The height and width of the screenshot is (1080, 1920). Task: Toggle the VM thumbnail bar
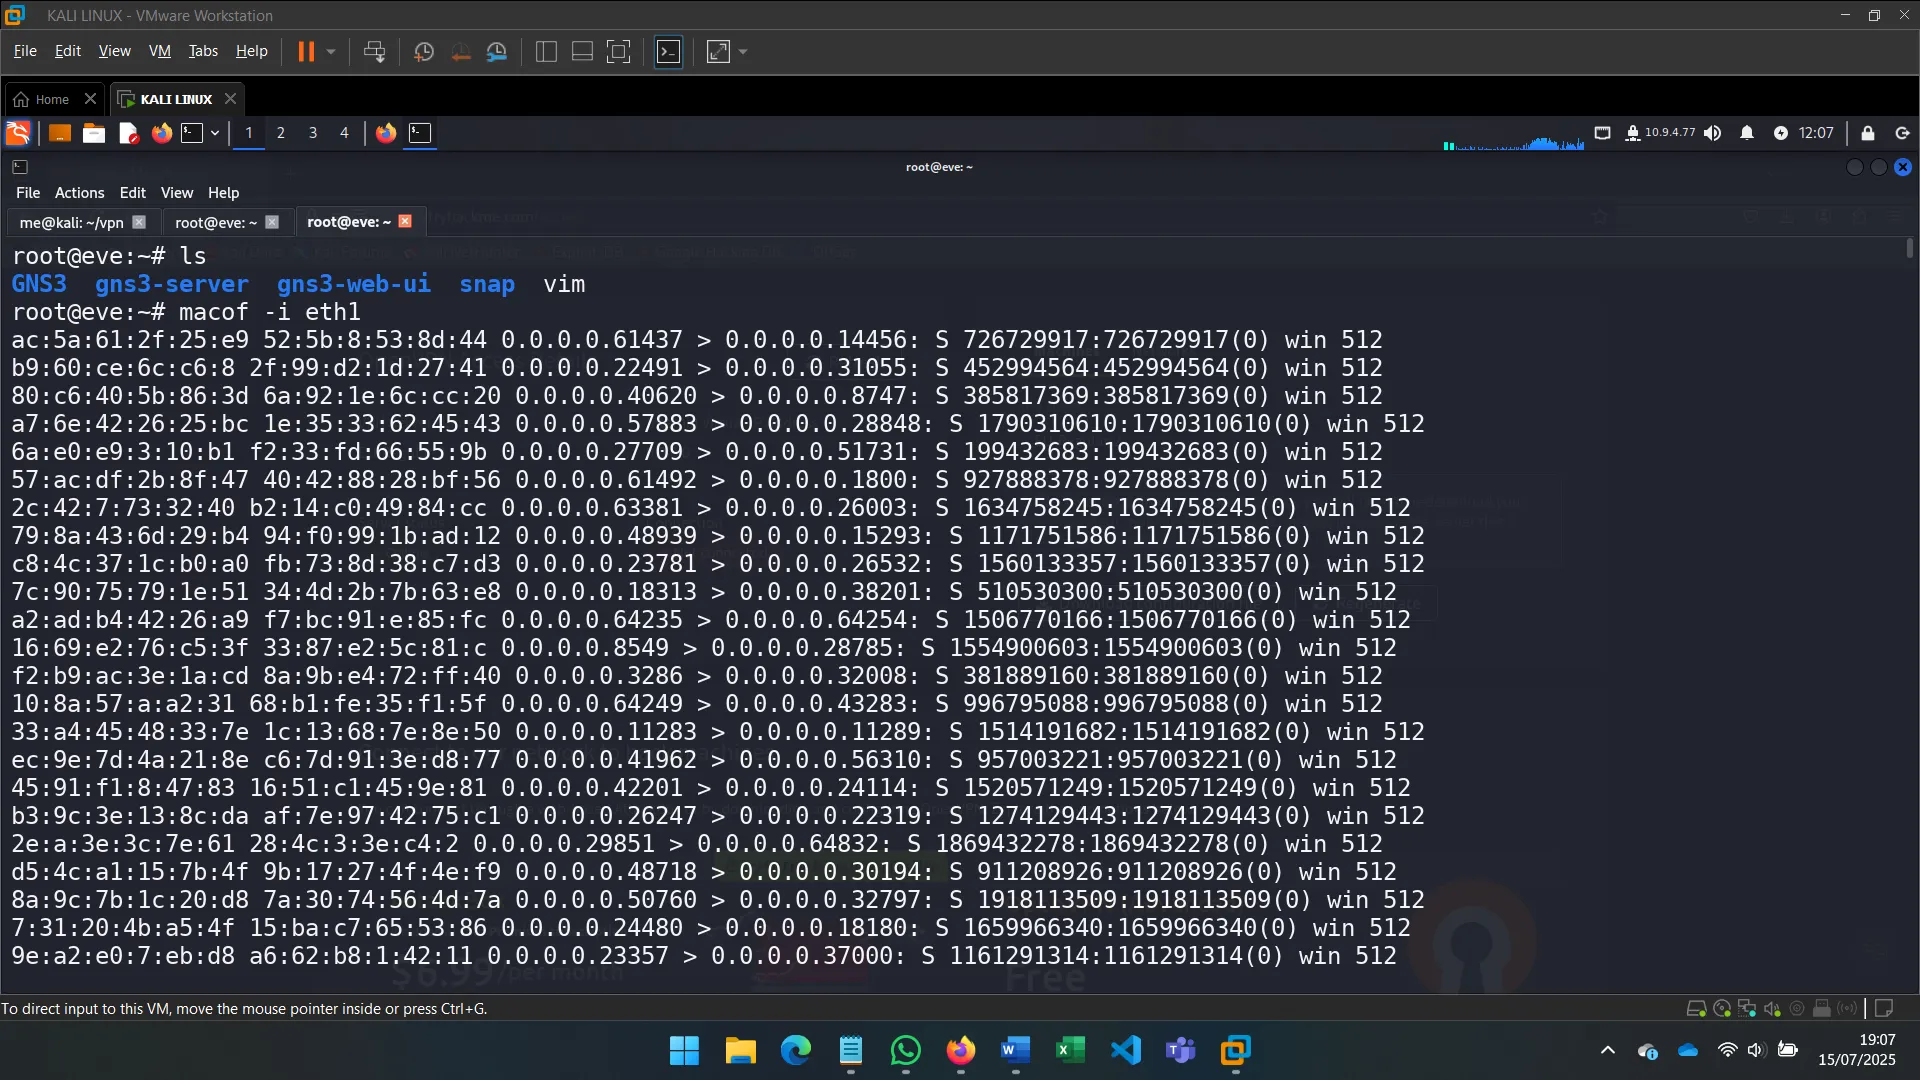[582, 51]
